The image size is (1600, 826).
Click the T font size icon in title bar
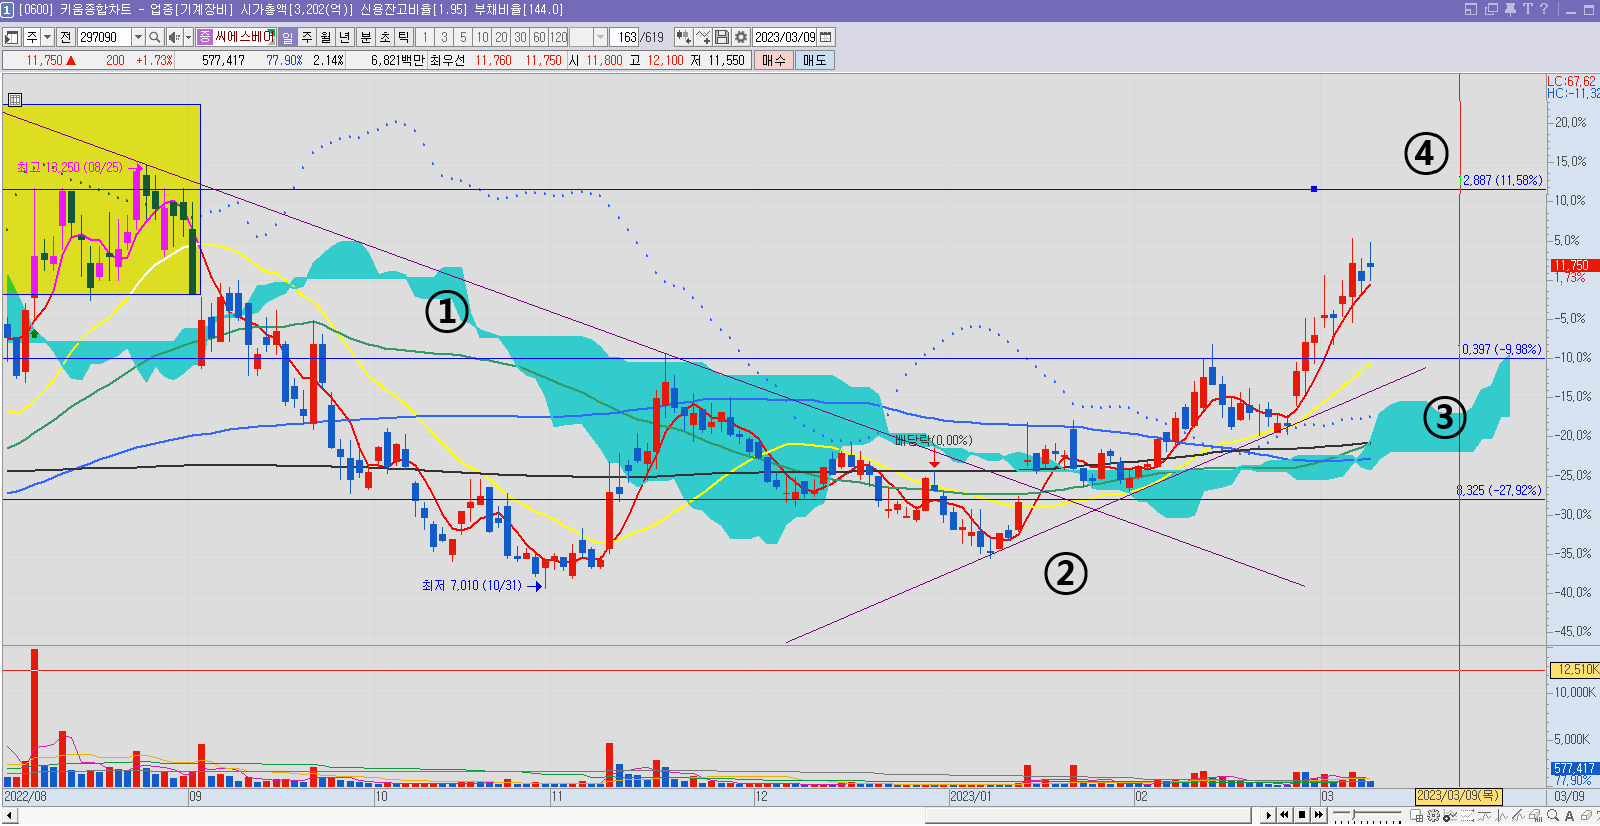click(x=1527, y=9)
